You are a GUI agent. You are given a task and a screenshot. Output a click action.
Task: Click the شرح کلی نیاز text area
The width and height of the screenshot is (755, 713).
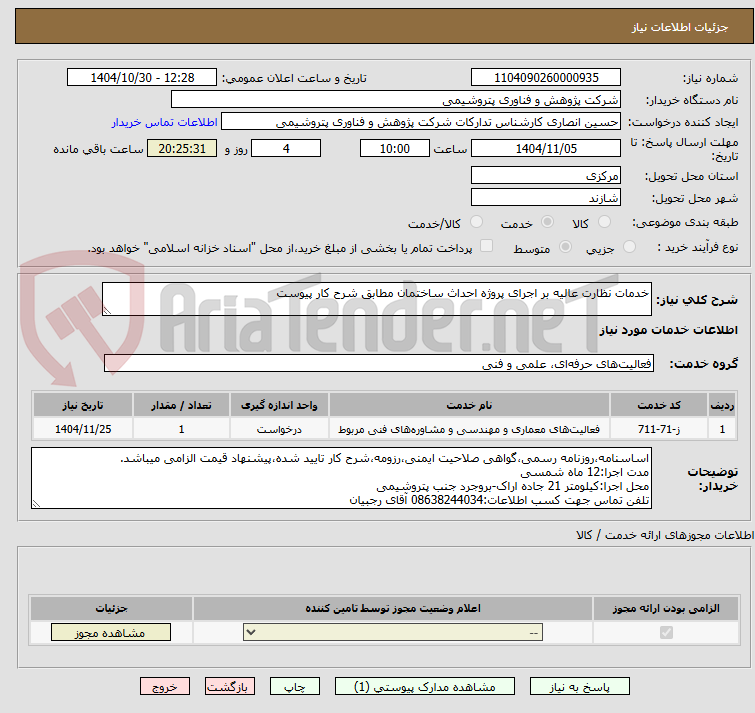377,299
